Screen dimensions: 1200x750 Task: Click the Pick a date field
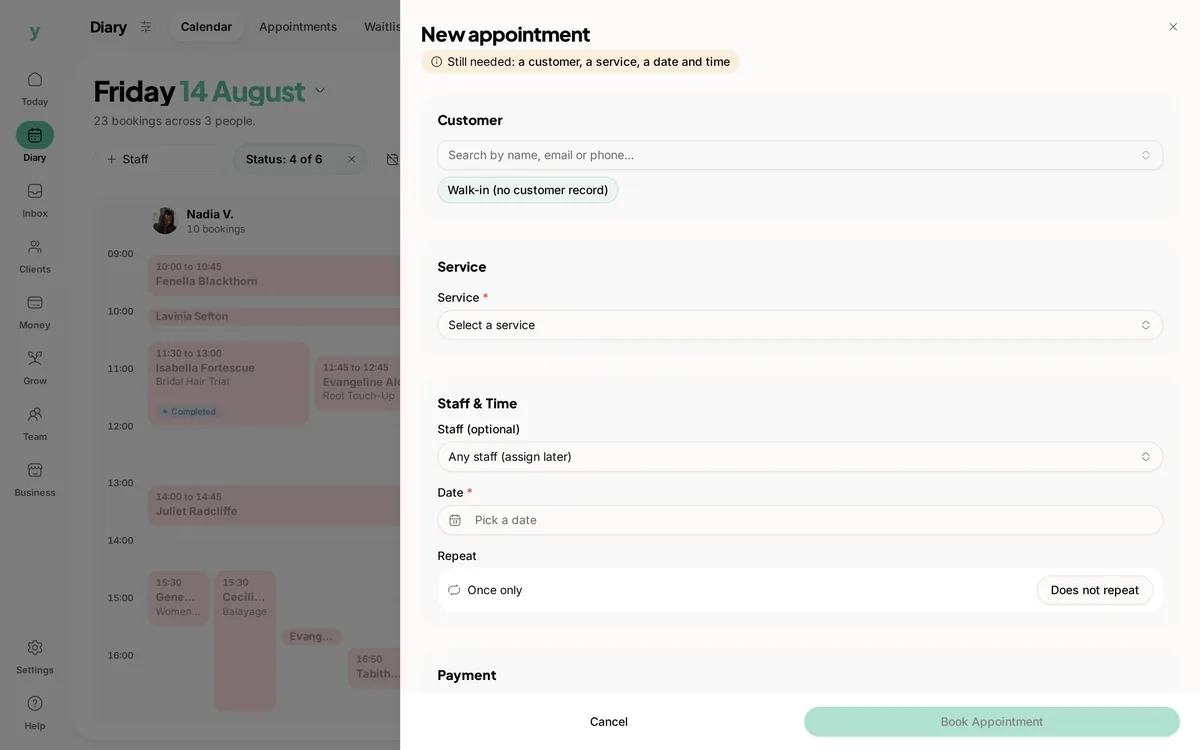coord(800,520)
